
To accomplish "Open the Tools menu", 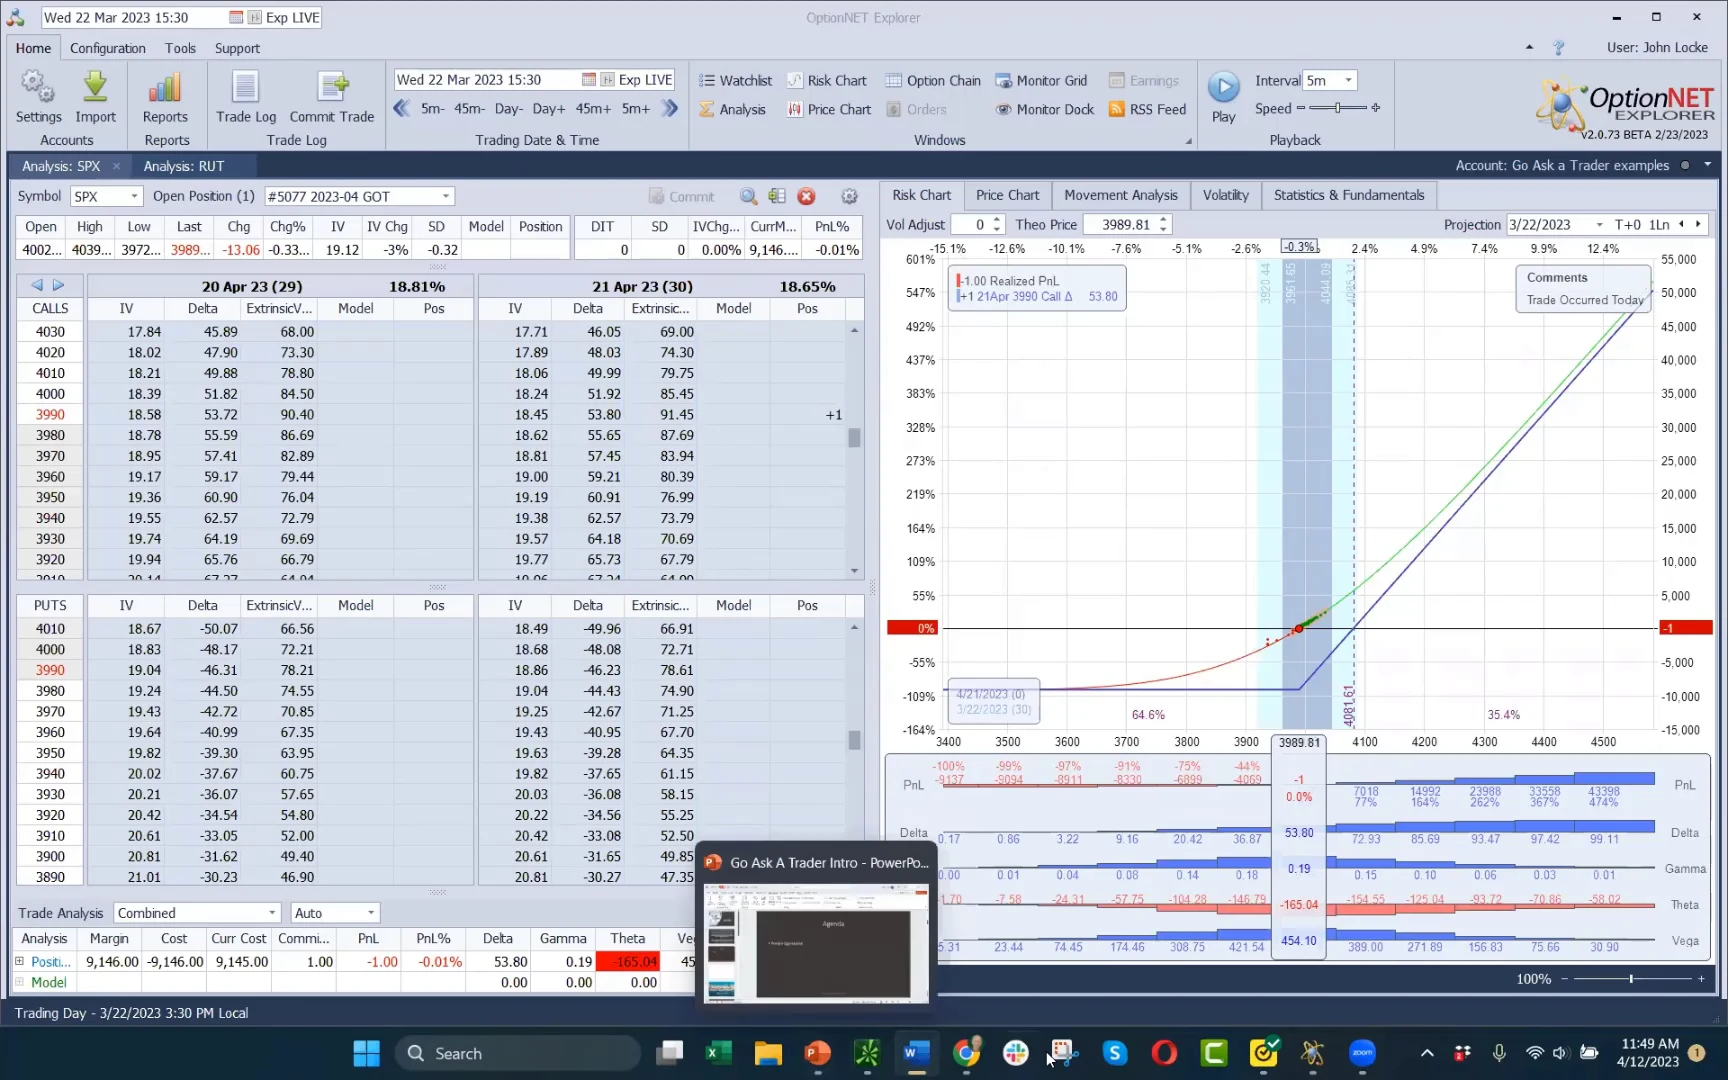I will [180, 48].
